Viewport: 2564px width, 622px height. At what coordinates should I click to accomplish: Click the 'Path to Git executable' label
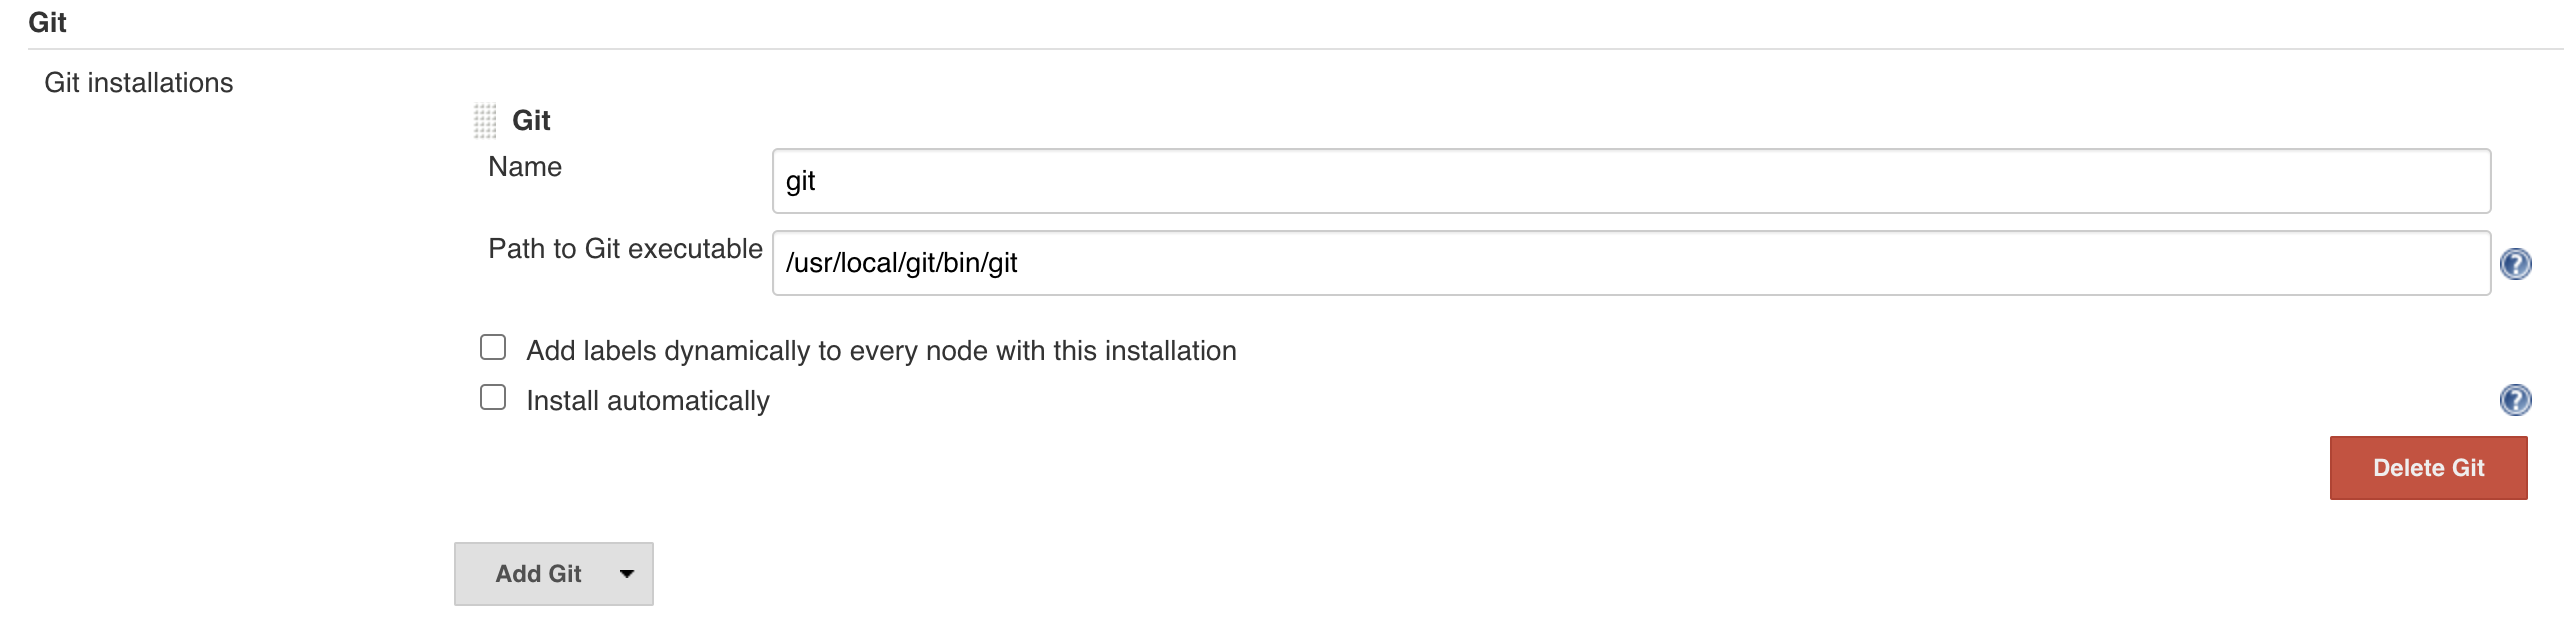click(x=624, y=249)
